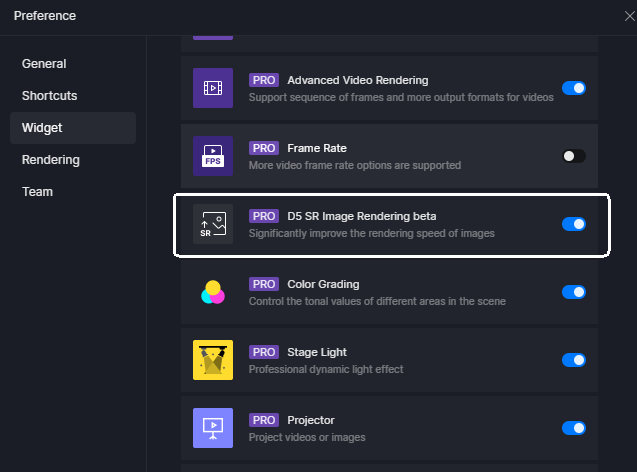Click PRO badge beside Advanced Video Rendering
The image size is (637, 472).
(264, 80)
